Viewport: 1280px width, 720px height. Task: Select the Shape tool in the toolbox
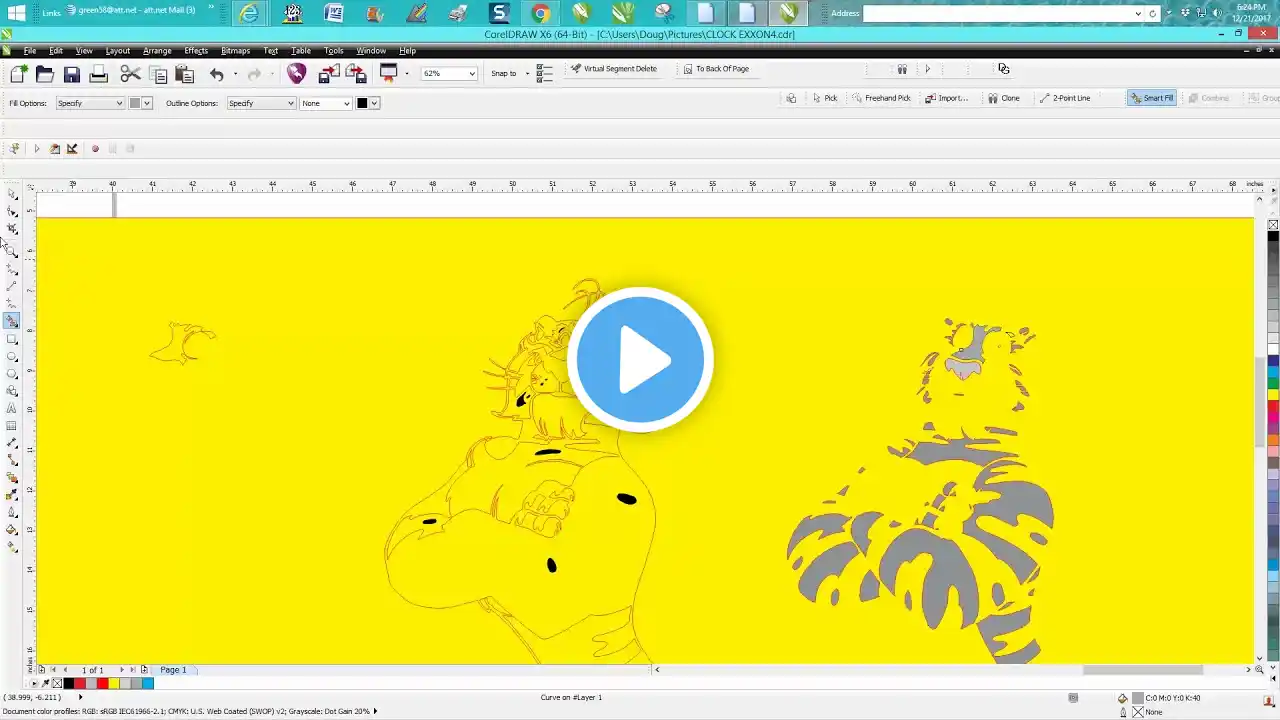click(12, 211)
